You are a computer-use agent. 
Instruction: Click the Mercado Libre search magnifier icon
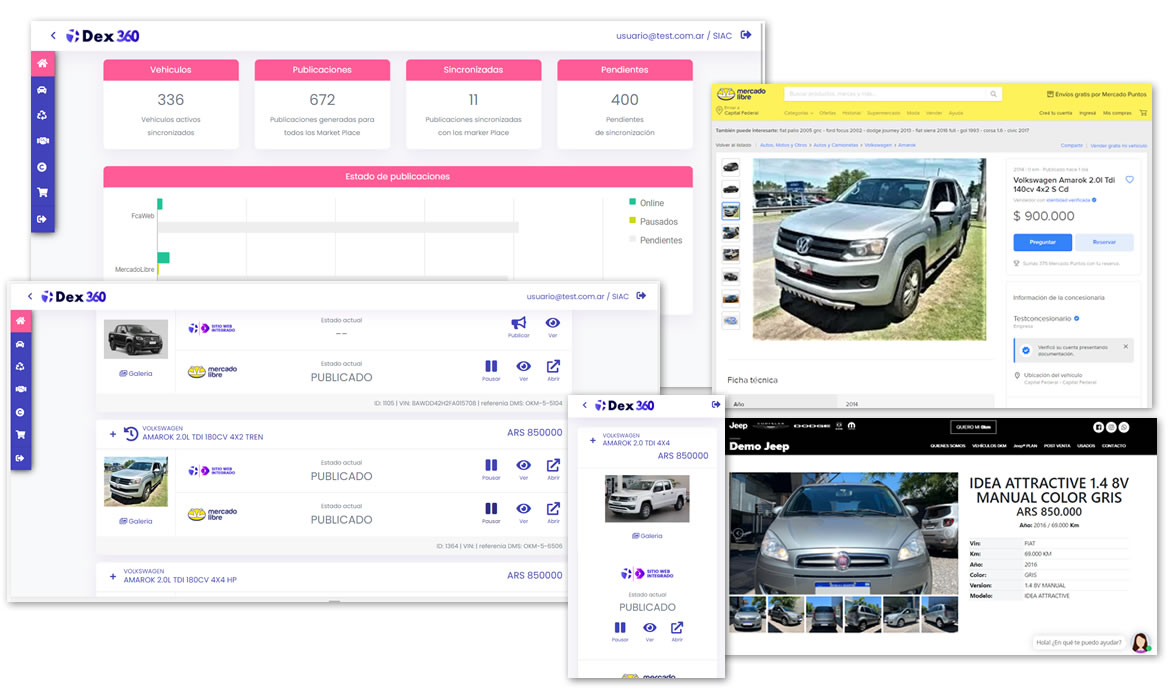click(993, 94)
